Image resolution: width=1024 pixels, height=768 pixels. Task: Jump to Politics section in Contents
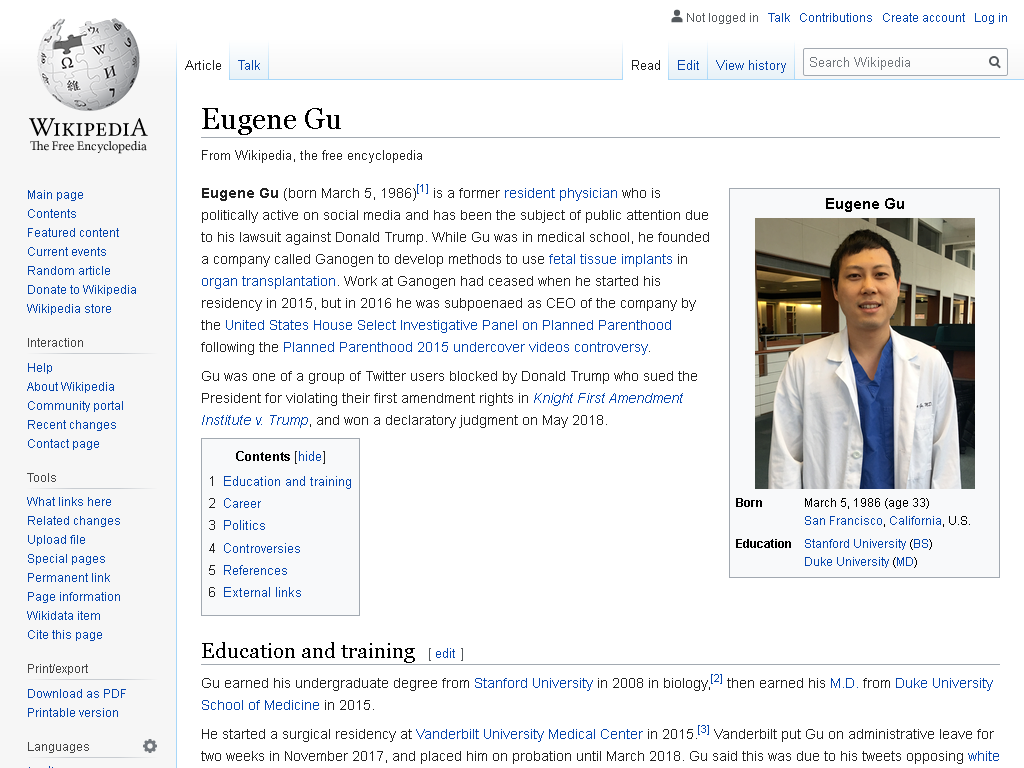point(244,526)
